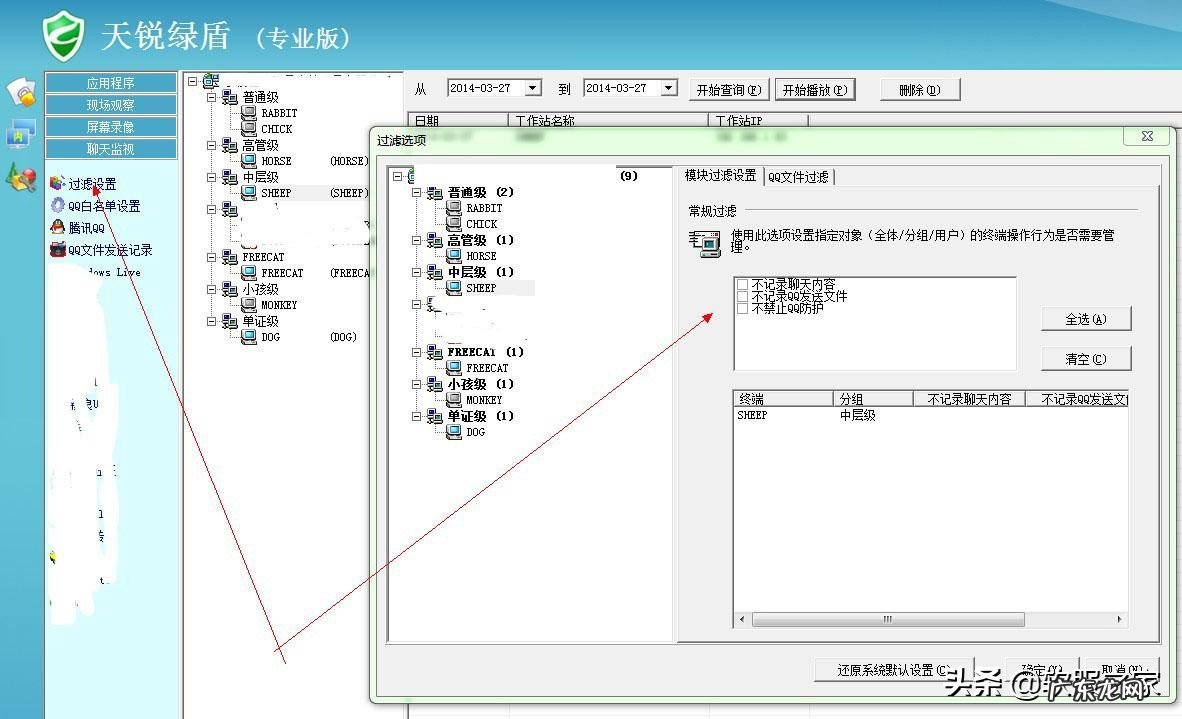Open the 过滤设置 filter settings icon

(x=55, y=184)
